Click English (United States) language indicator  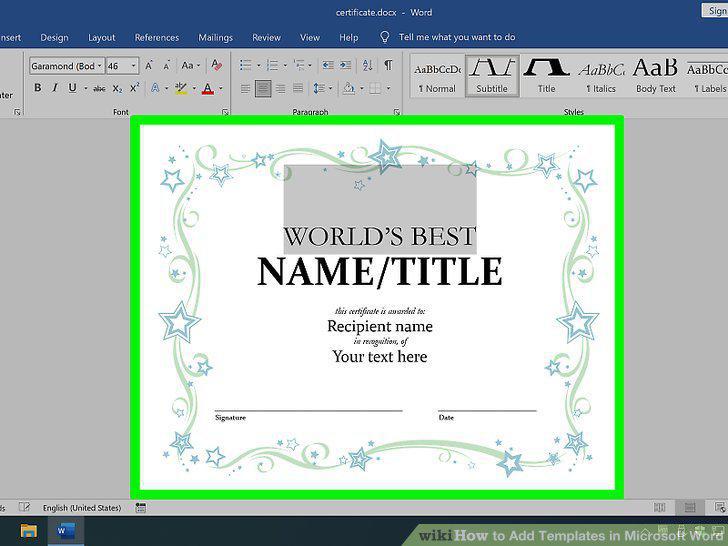click(x=82, y=507)
